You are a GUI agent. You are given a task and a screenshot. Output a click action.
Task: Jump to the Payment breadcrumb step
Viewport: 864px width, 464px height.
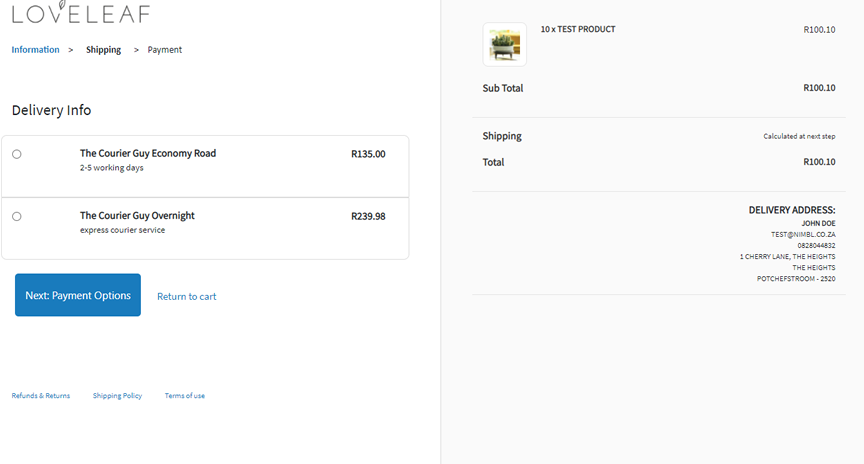point(164,50)
